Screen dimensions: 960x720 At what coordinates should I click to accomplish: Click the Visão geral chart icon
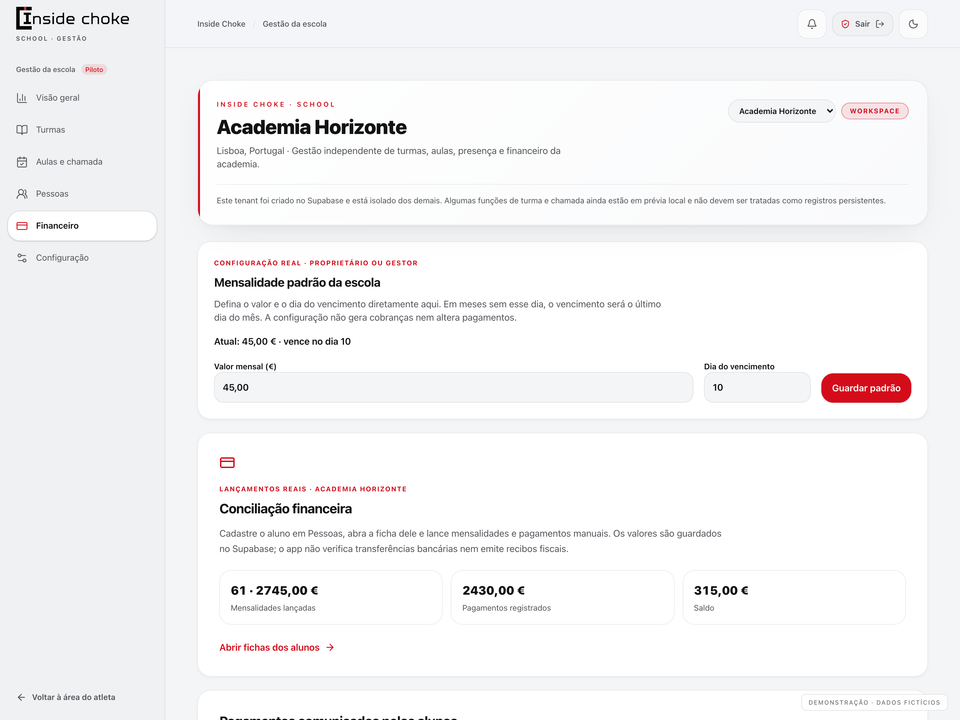pyautogui.click(x=22, y=98)
